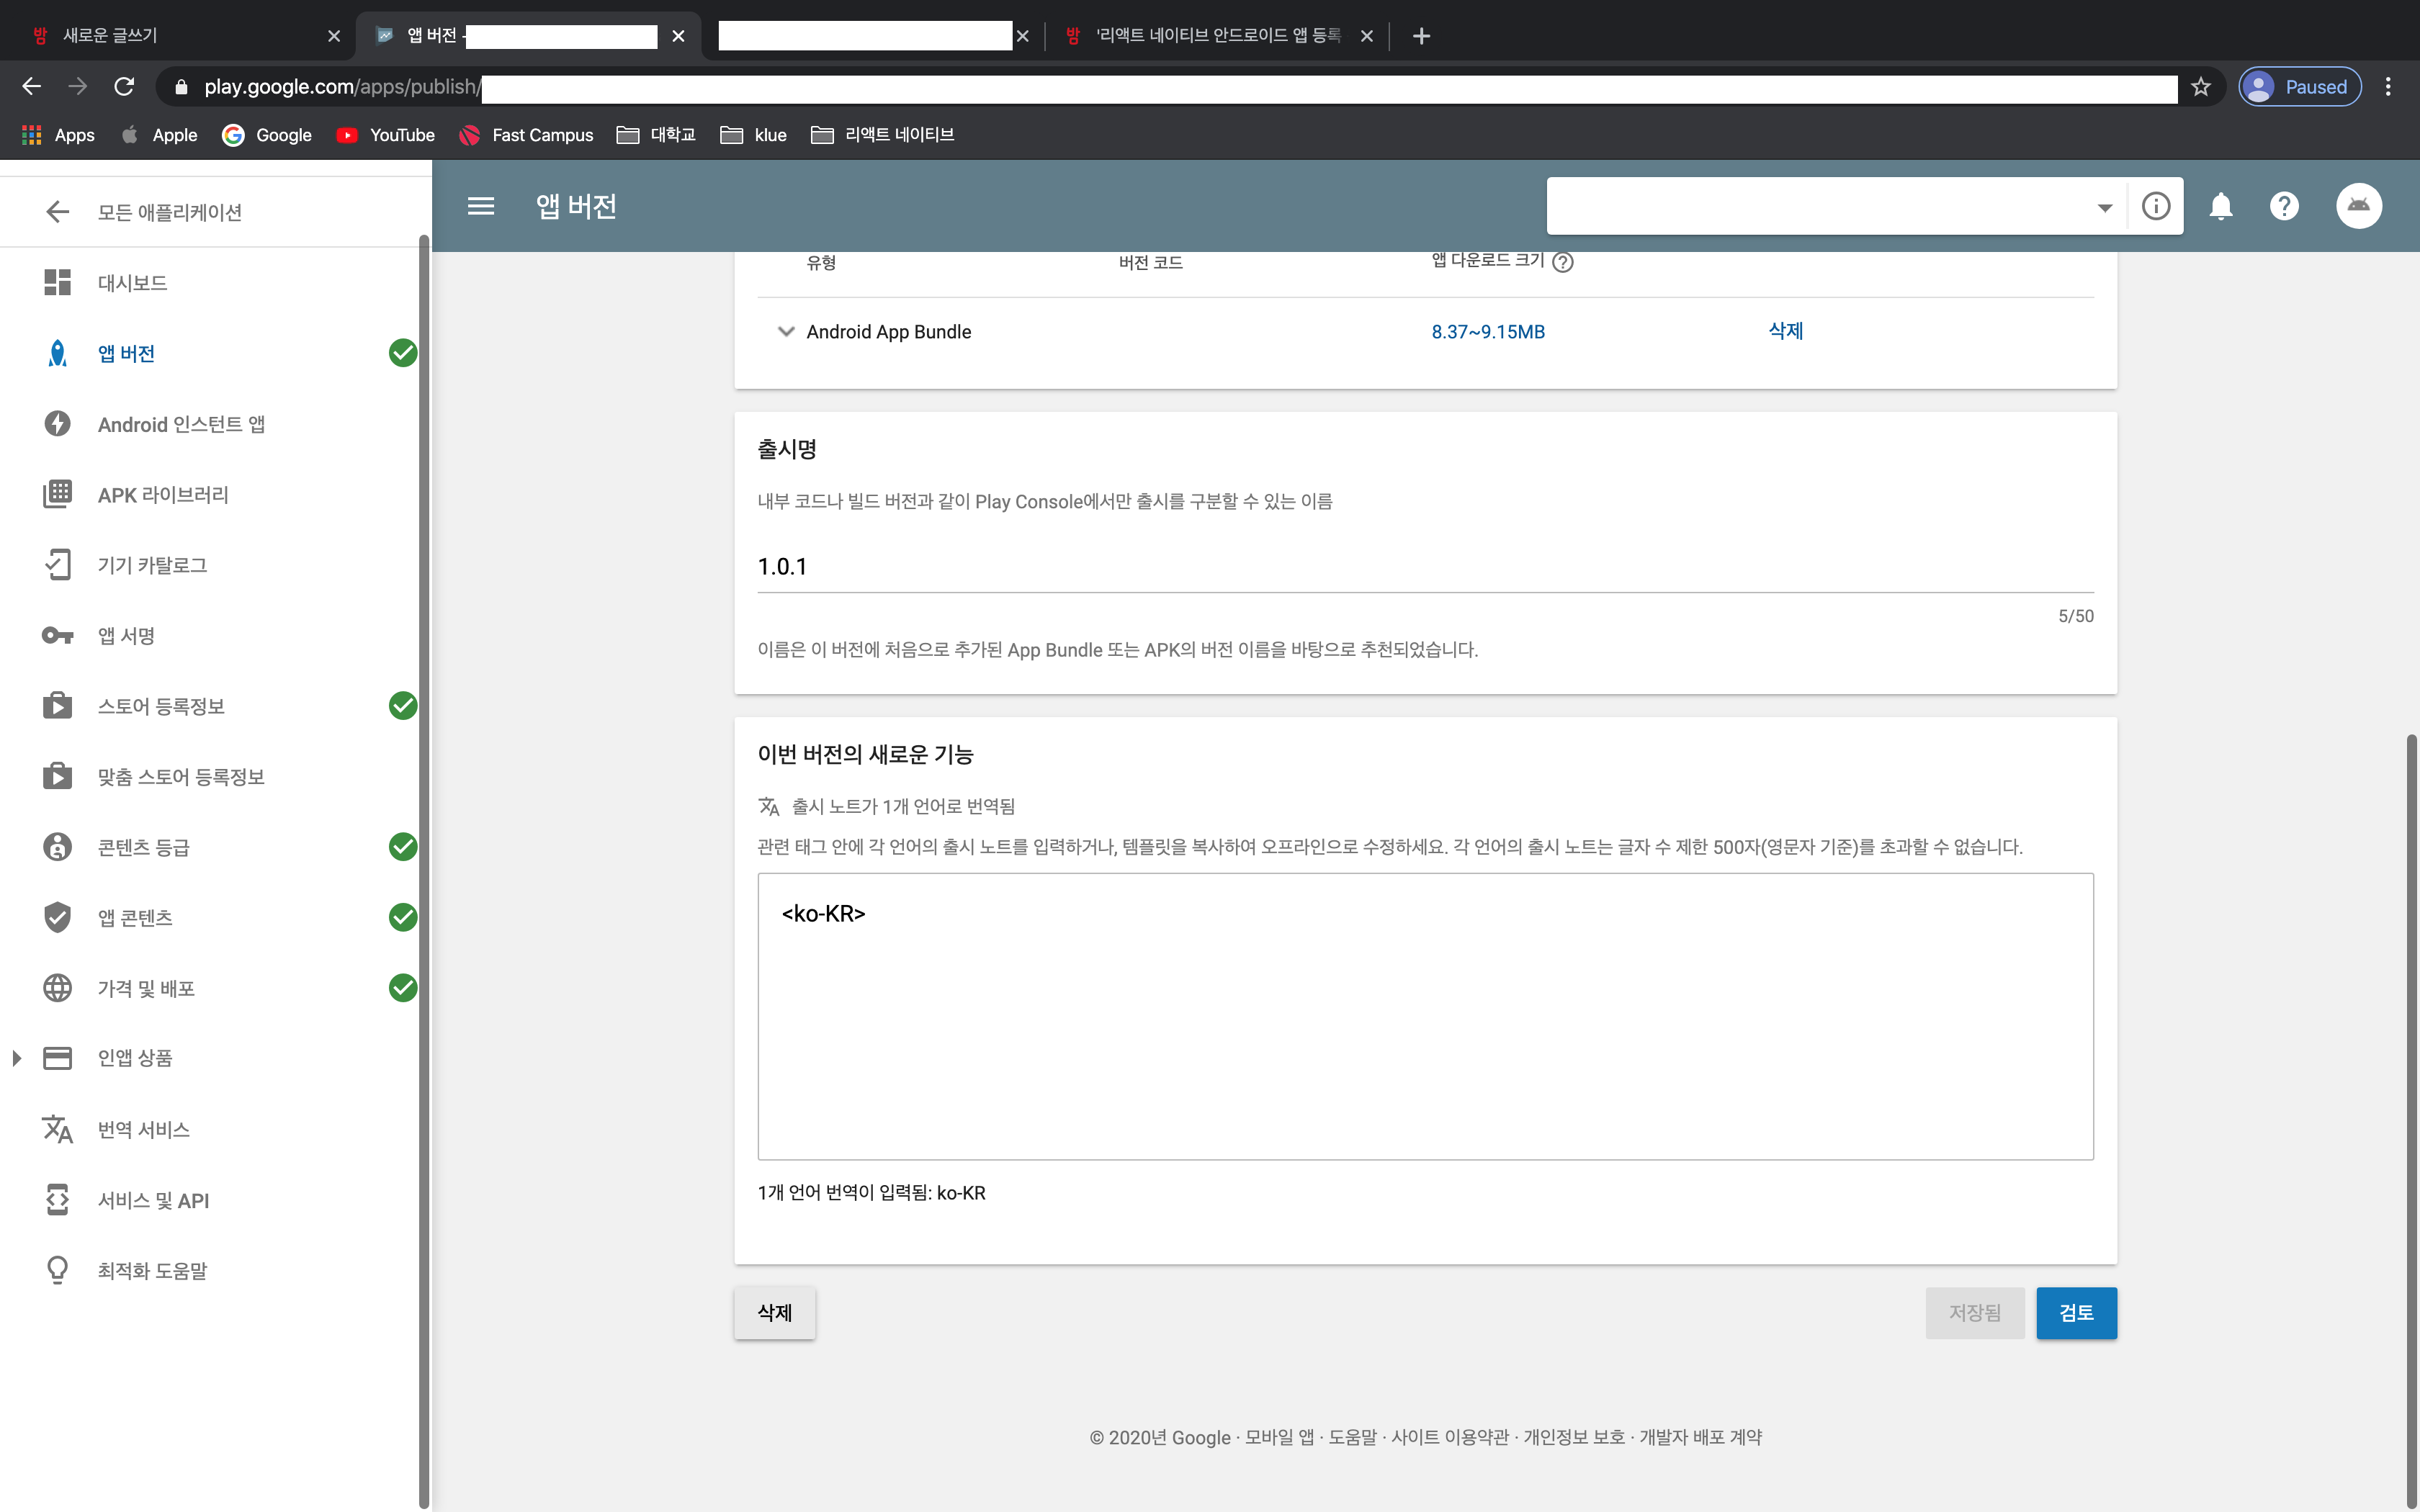Click green checkmark next to 스토어 등록정보

402,706
